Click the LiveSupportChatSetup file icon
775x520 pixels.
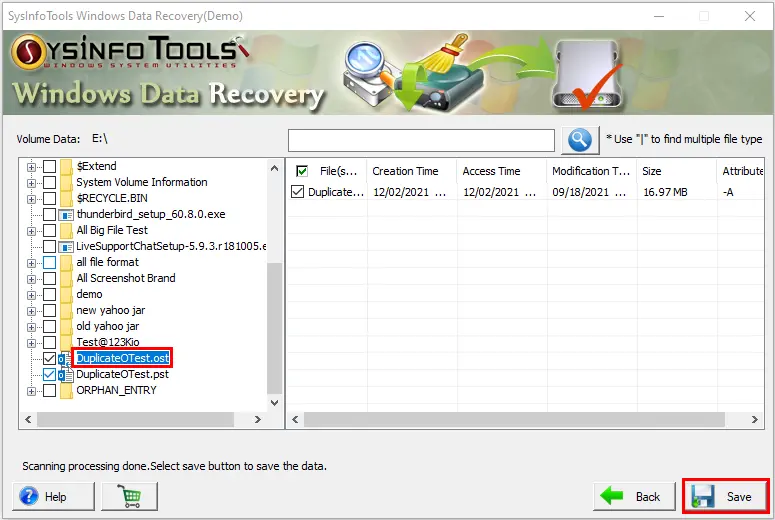pos(66,247)
